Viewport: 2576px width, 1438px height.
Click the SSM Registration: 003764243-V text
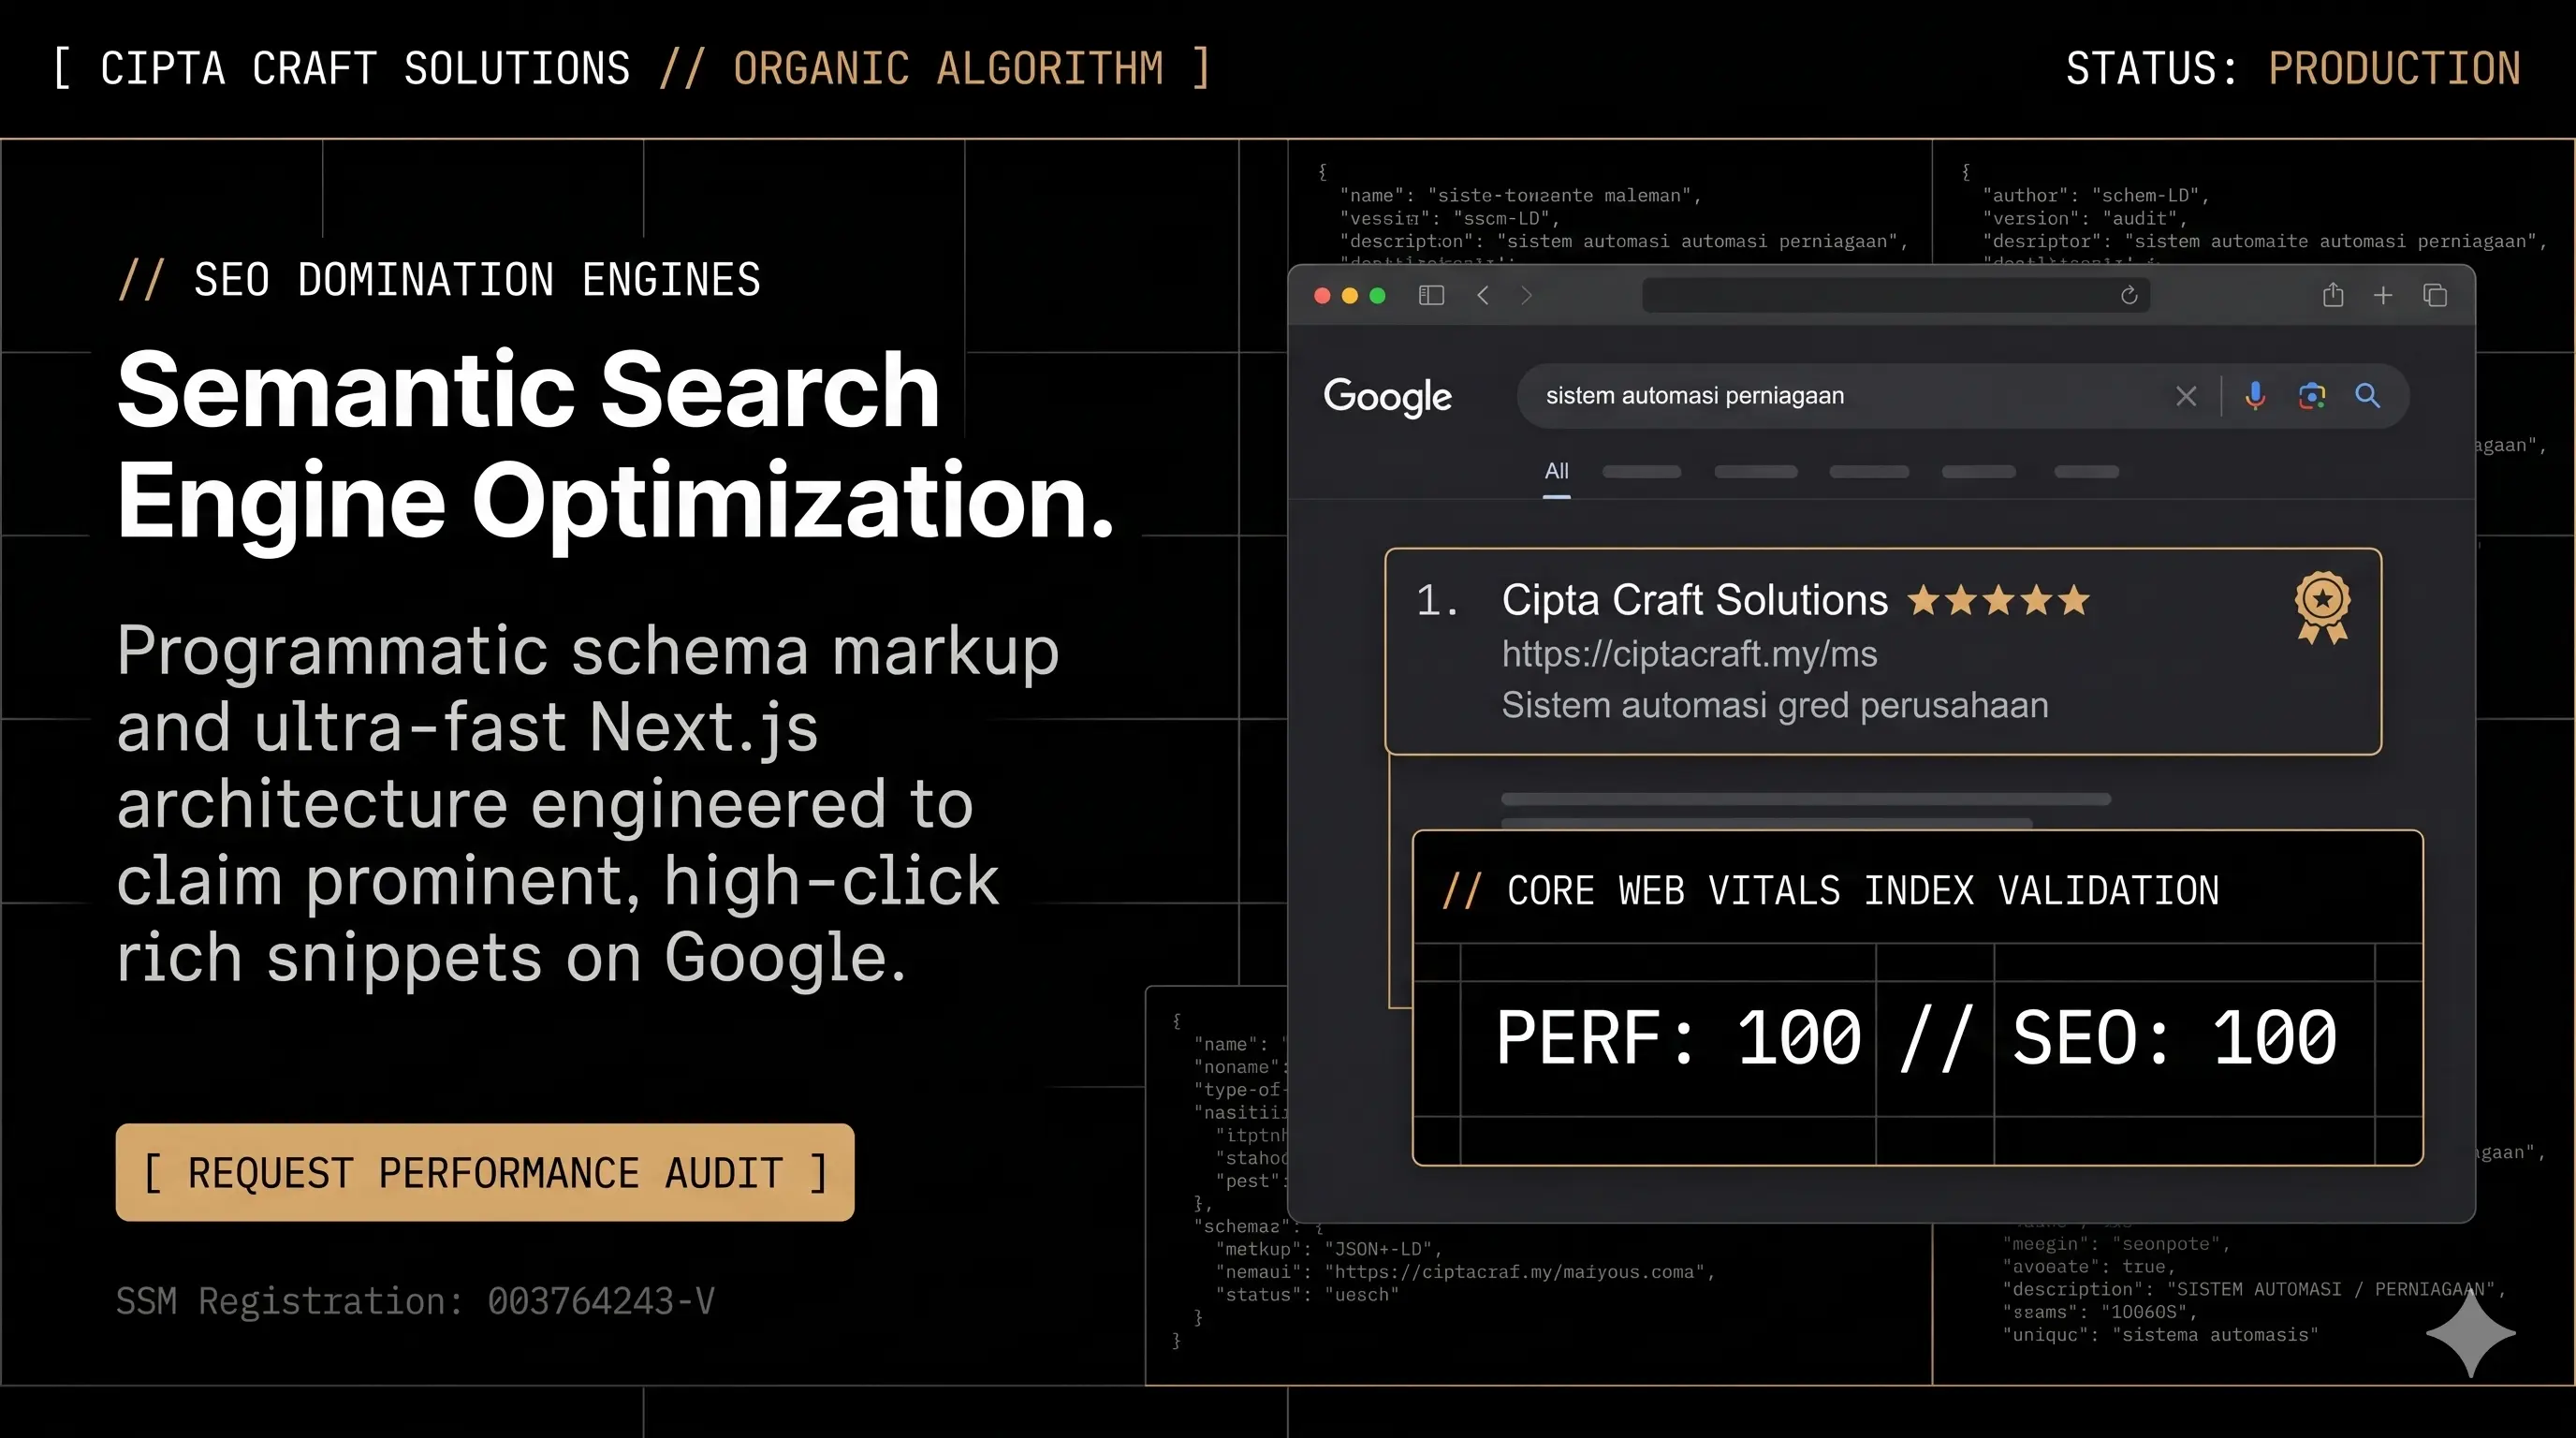pos(415,1301)
